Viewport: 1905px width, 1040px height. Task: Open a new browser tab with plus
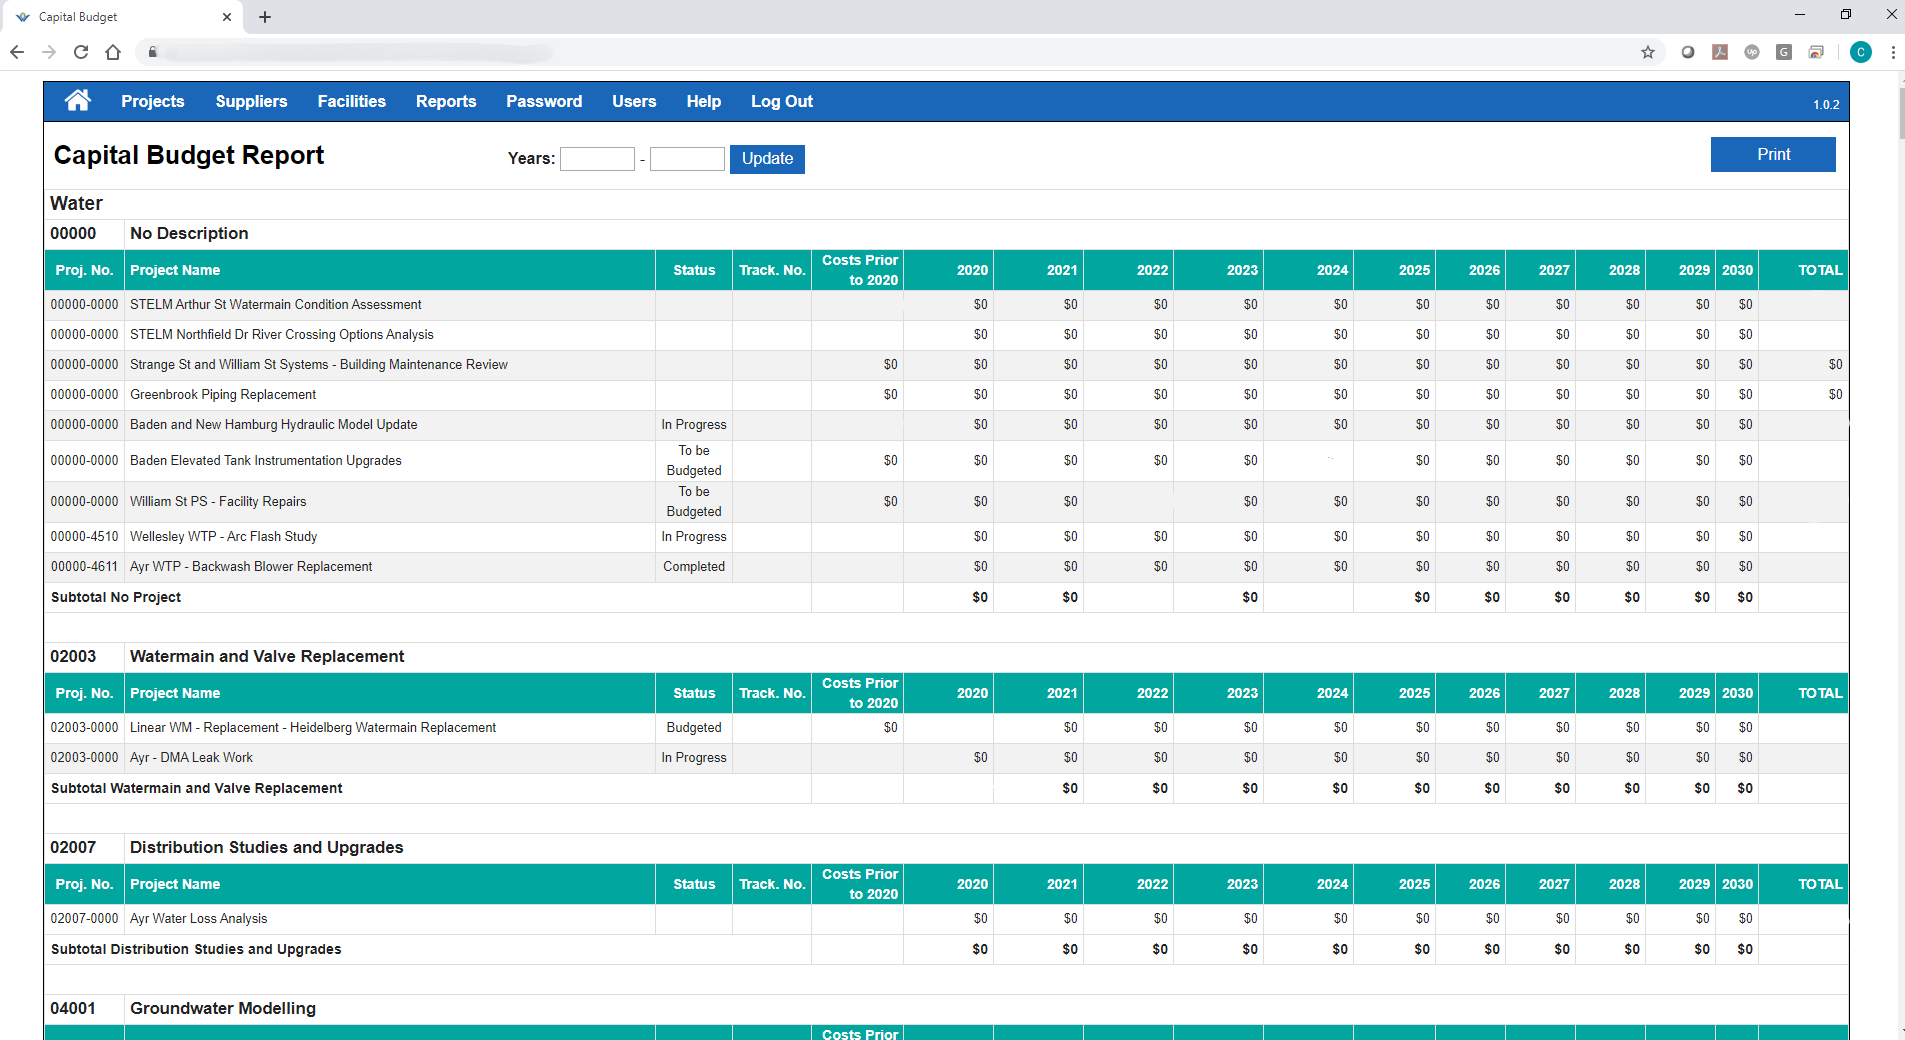(265, 17)
